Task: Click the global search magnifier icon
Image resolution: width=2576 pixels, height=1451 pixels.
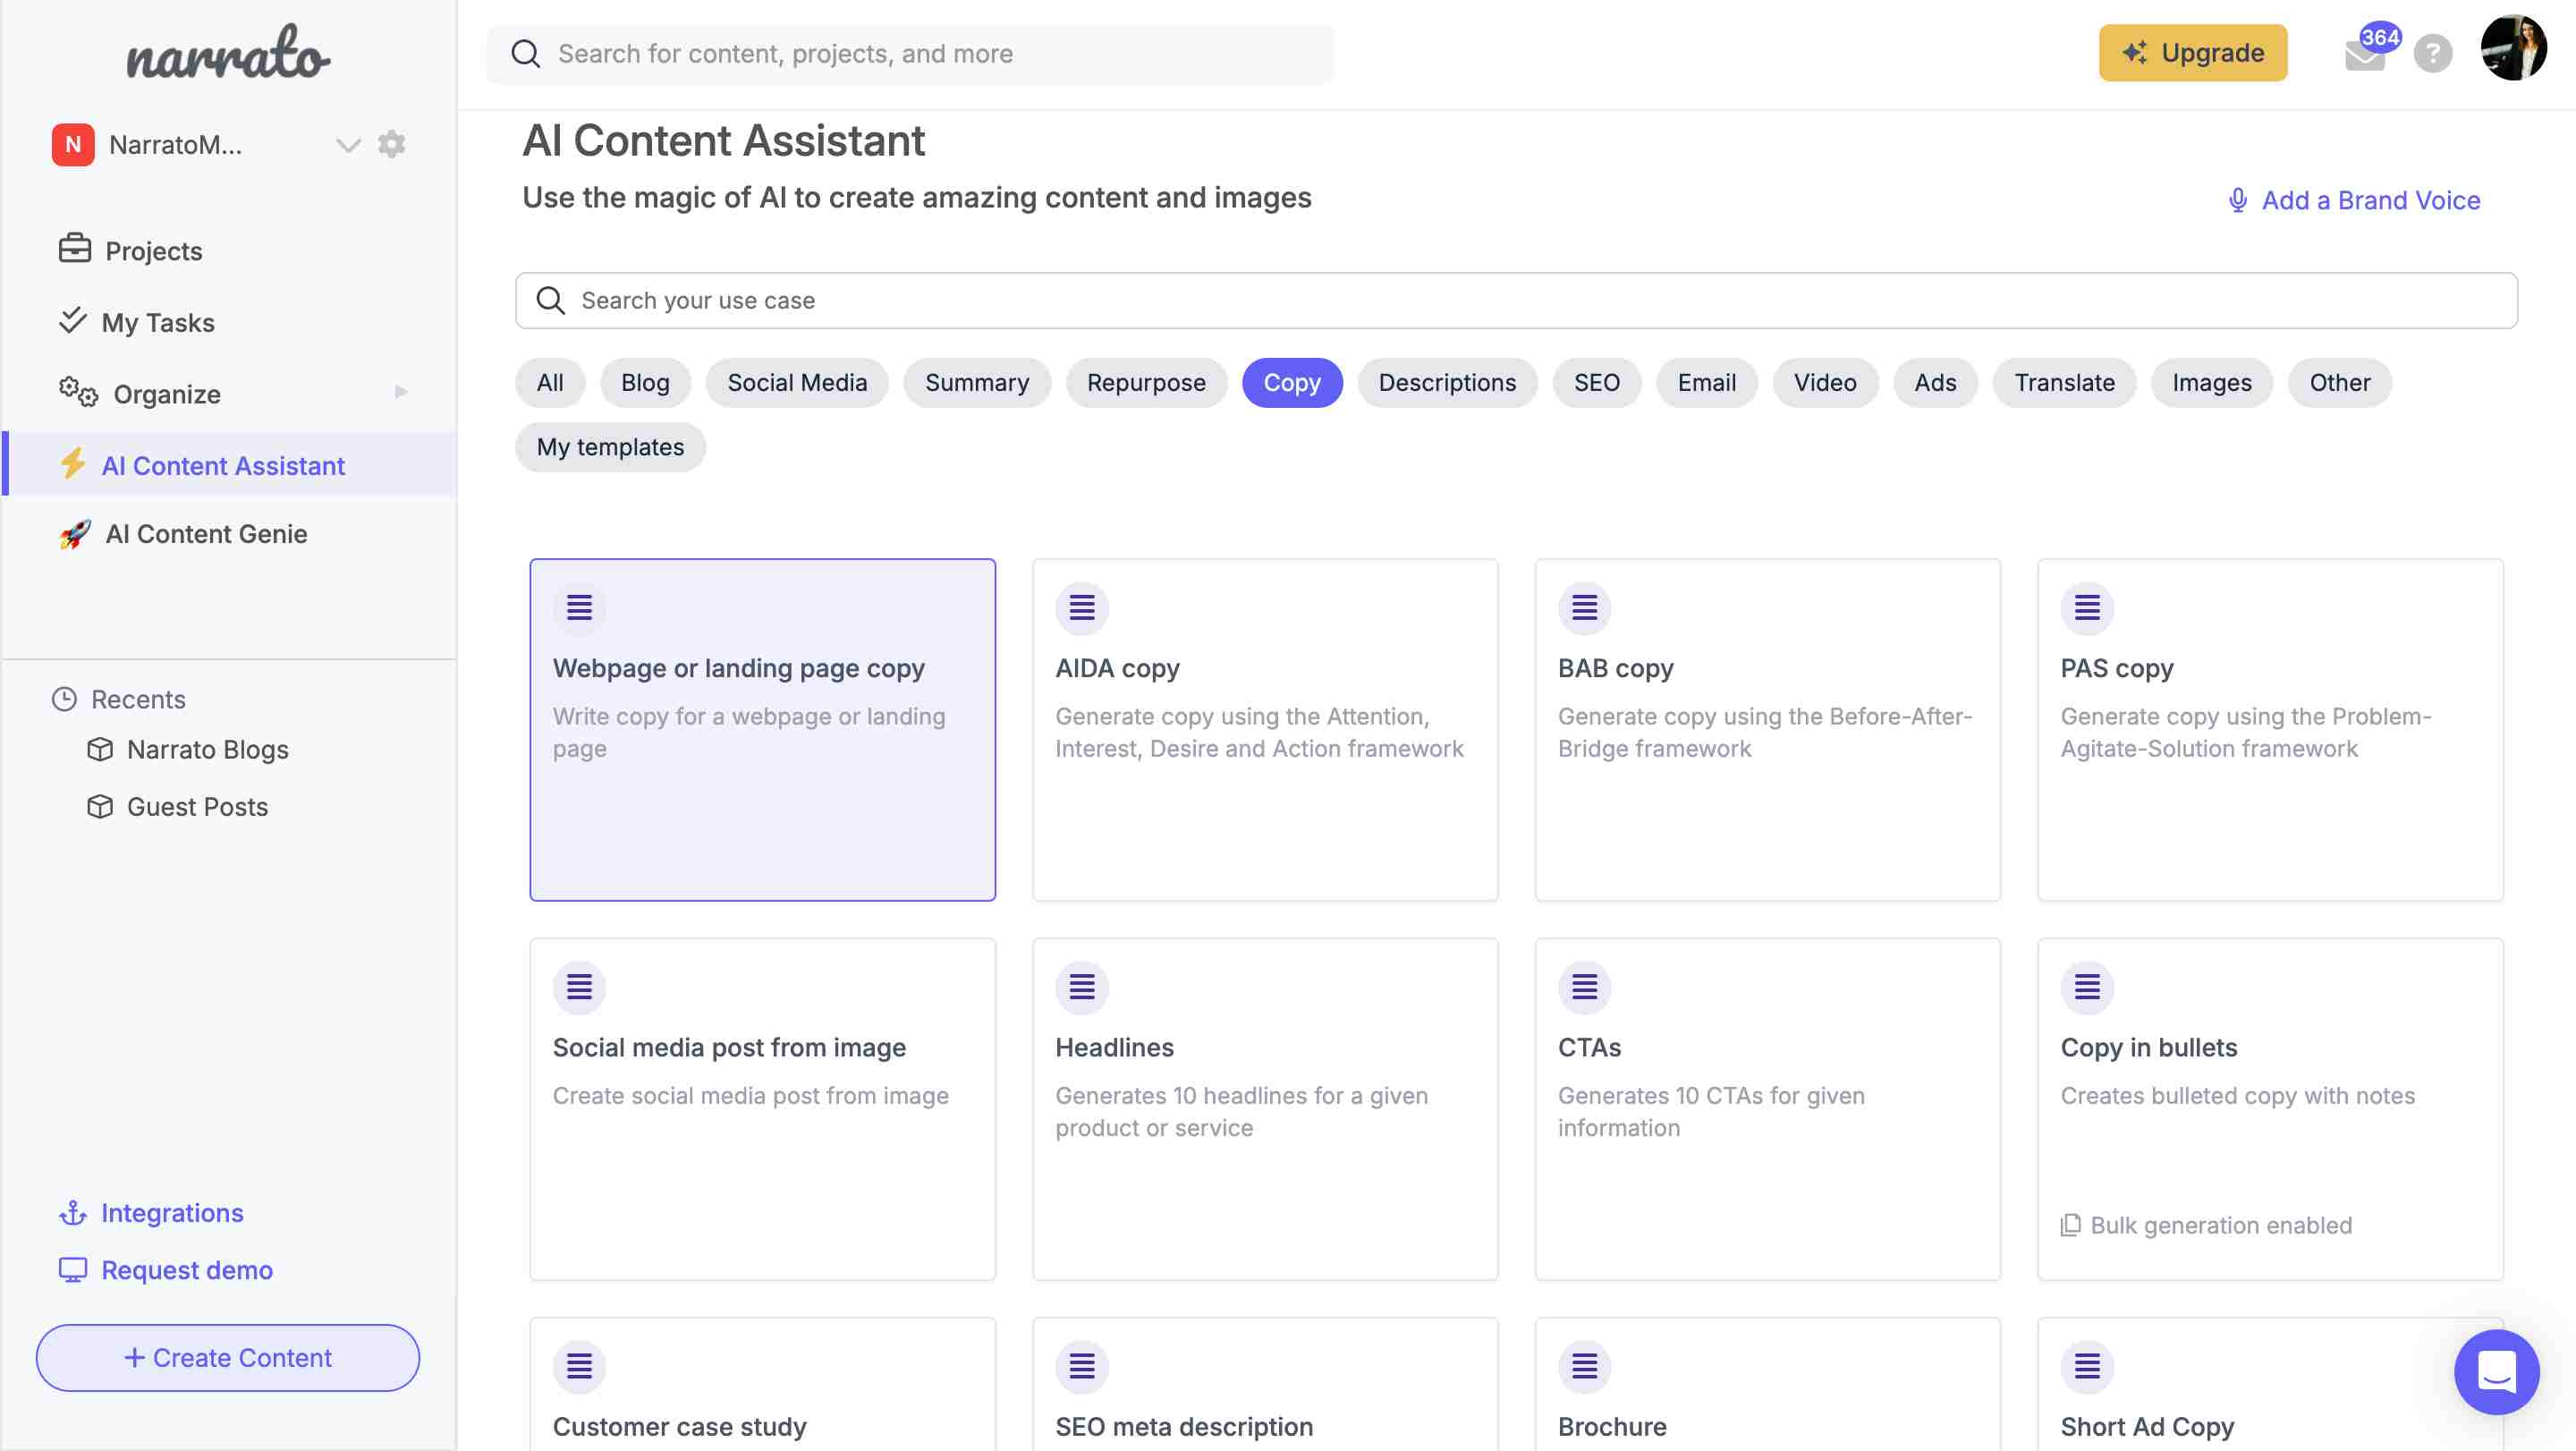Action: (525, 54)
